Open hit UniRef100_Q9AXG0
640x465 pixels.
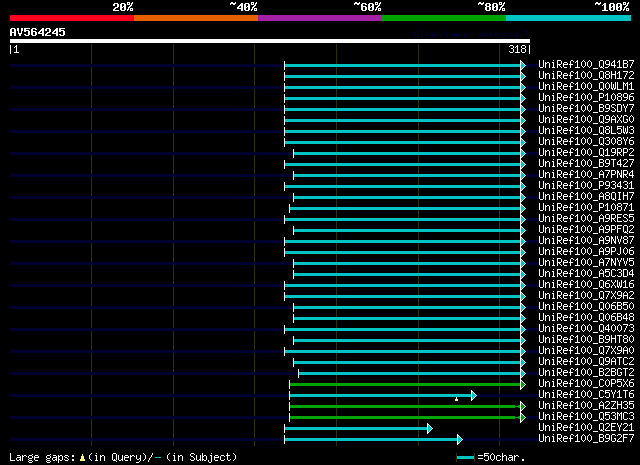(x=586, y=119)
